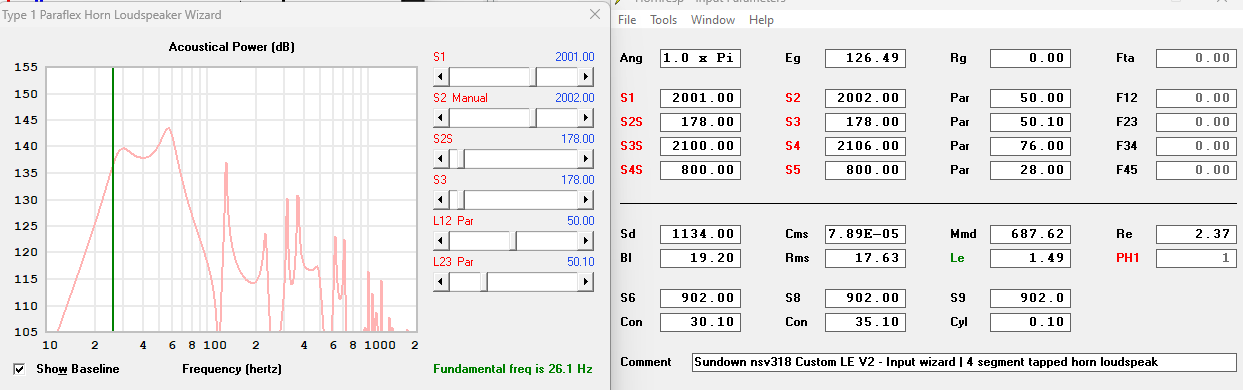
Task: Click the Le field showing 1.49
Action: 1030,258
